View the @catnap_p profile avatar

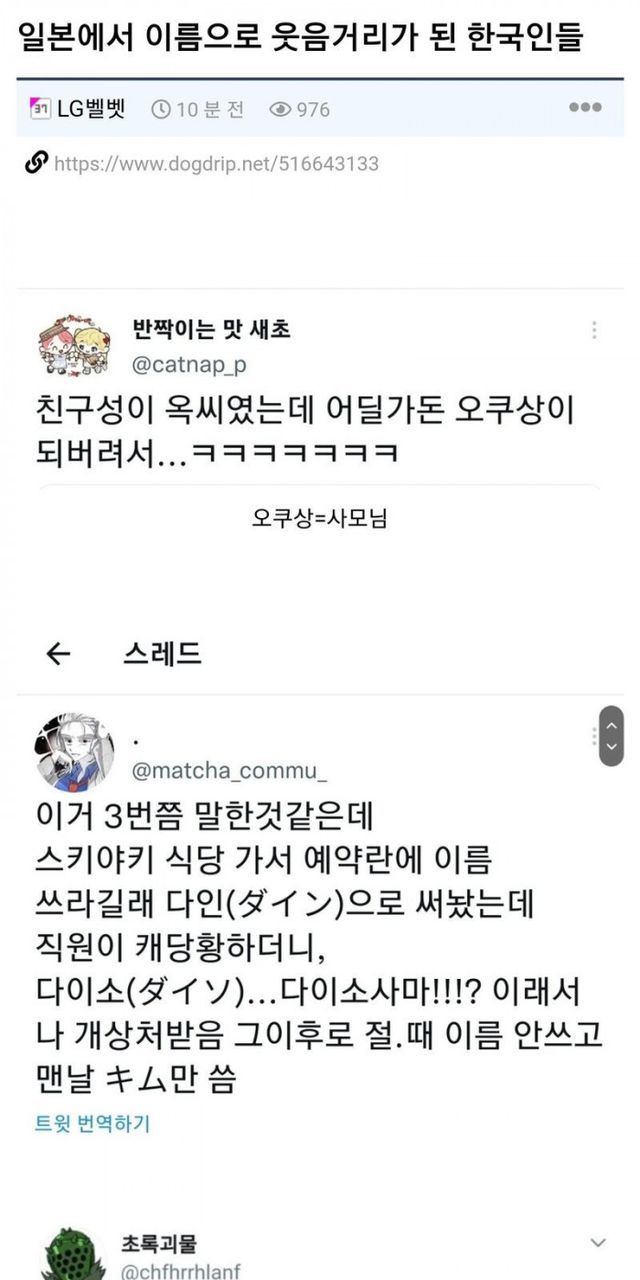click(74, 347)
